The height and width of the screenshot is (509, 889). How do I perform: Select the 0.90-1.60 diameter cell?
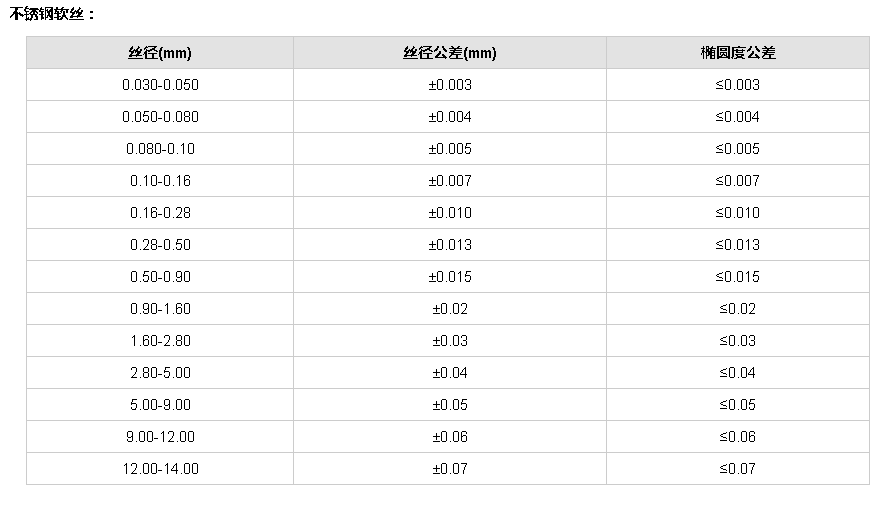[160, 309]
